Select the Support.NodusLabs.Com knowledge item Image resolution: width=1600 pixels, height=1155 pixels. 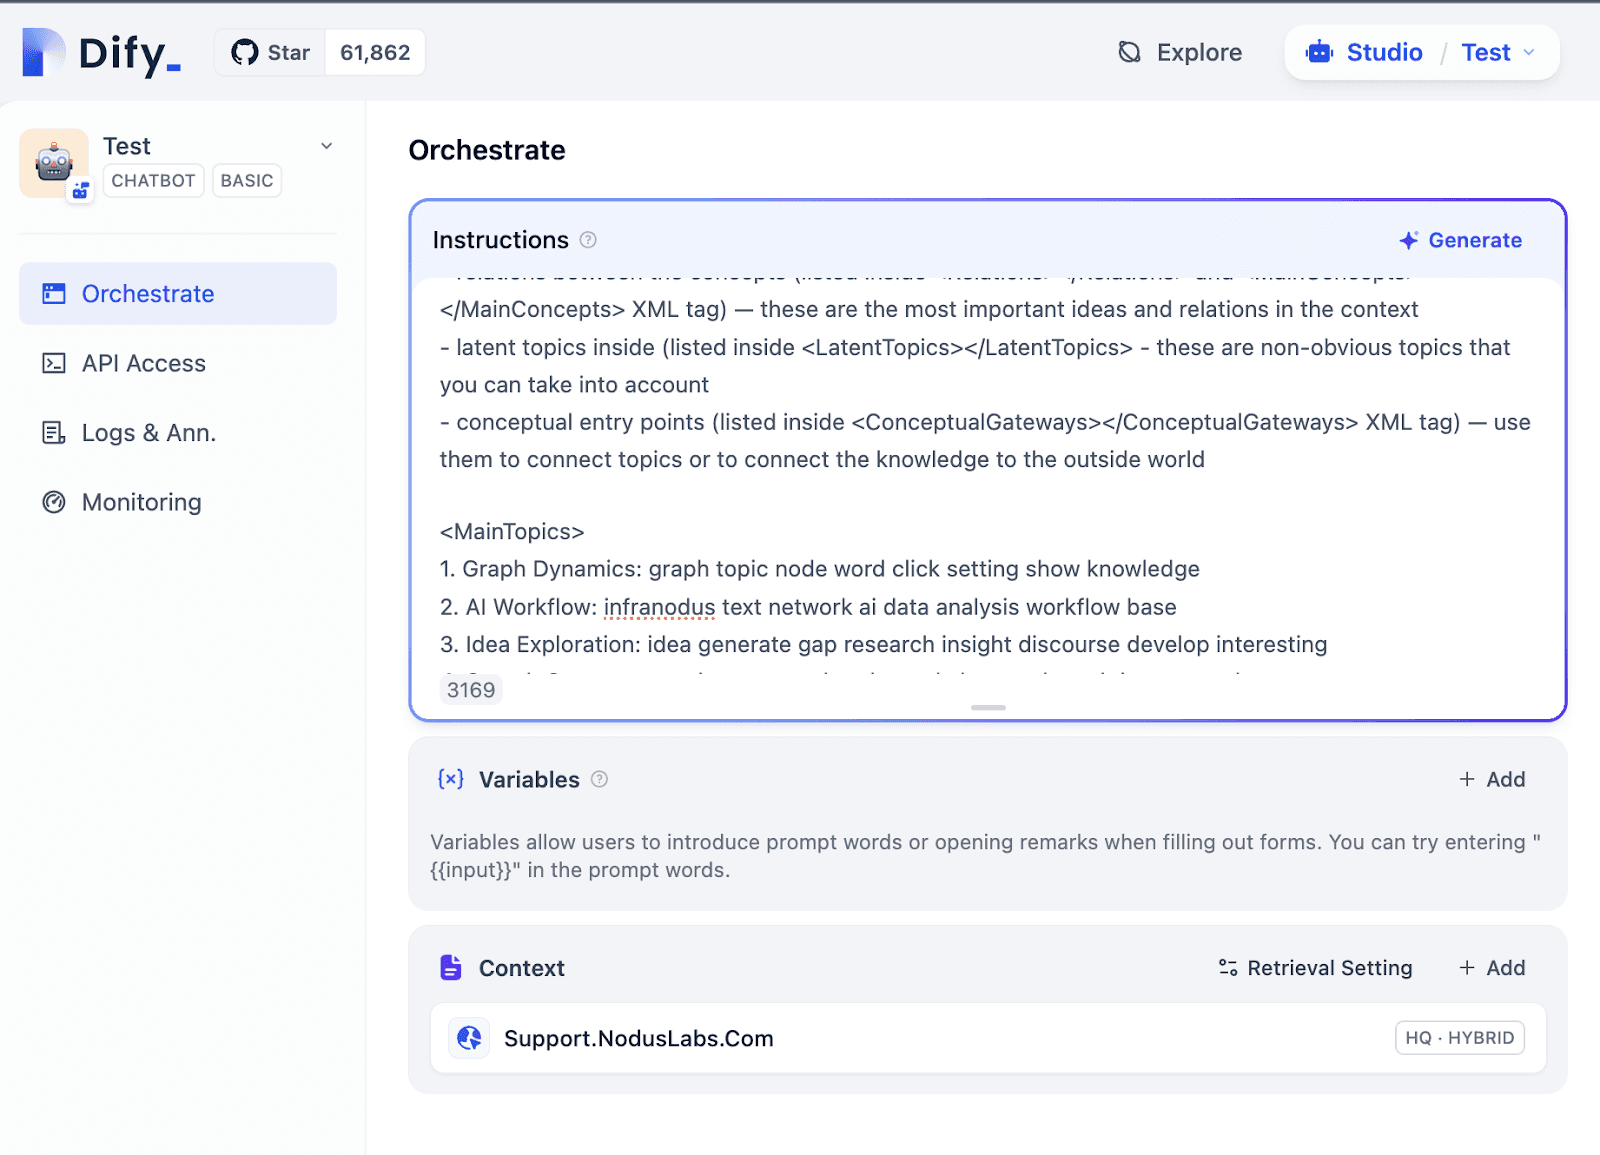tap(638, 1039)
